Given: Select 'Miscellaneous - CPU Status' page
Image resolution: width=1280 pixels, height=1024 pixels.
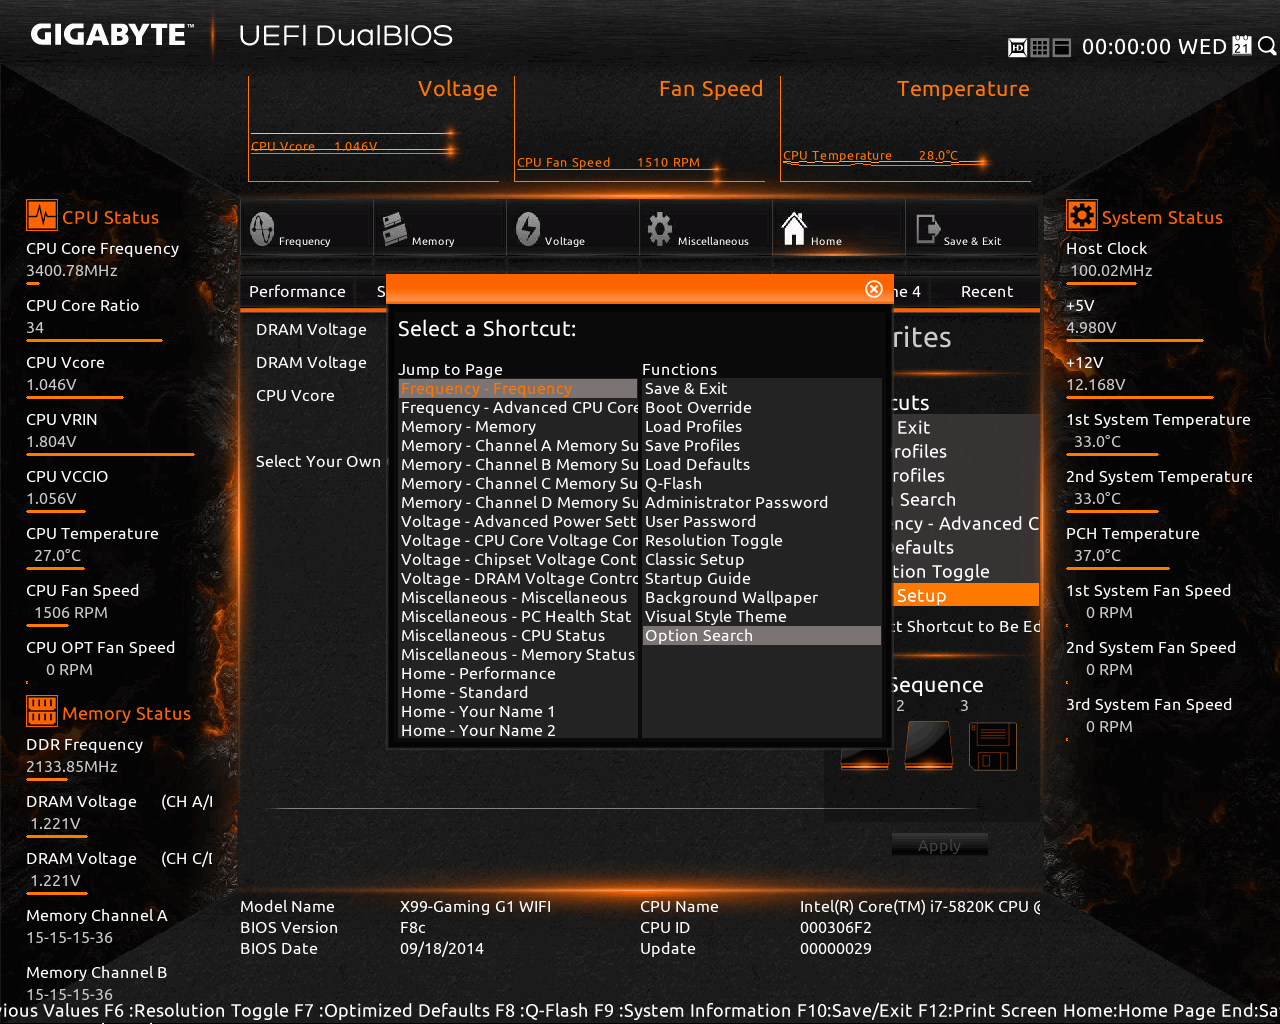Looking at the screenshot, I should click(518, 635).
